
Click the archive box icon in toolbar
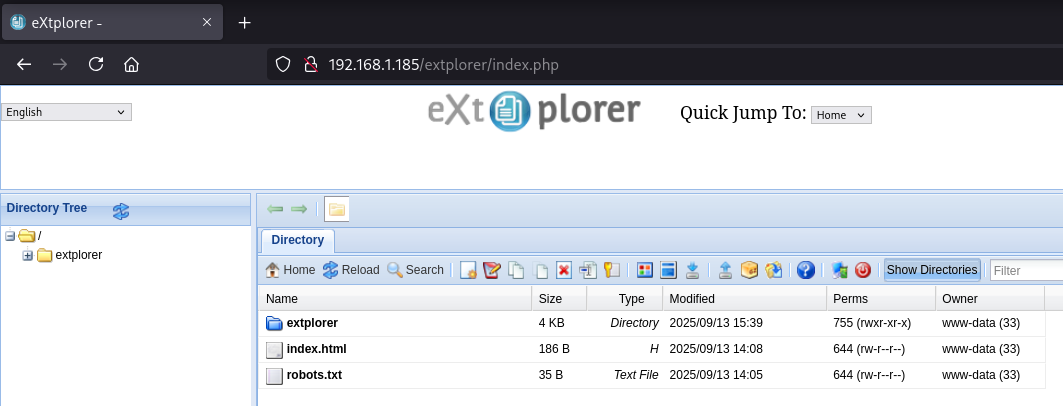coord(749,270)
